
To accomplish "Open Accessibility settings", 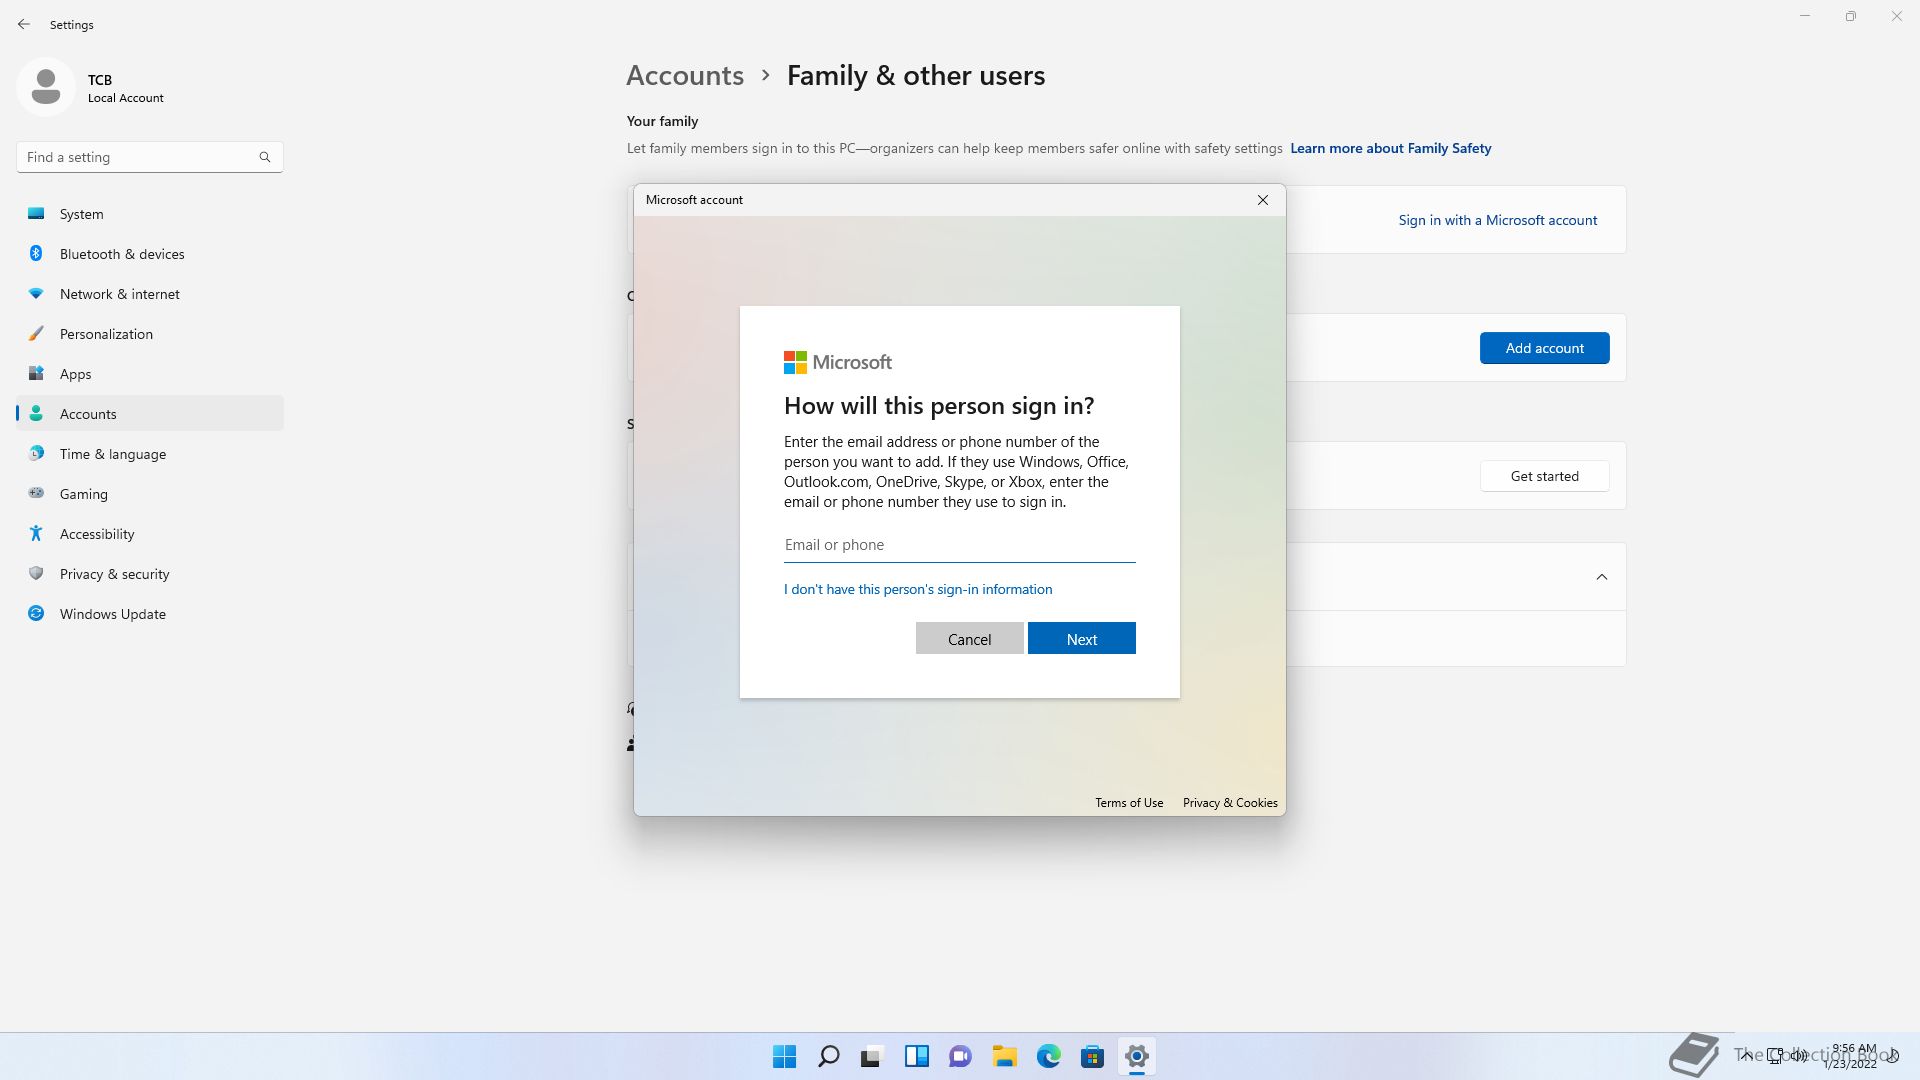I will click(x=150, y=534).
